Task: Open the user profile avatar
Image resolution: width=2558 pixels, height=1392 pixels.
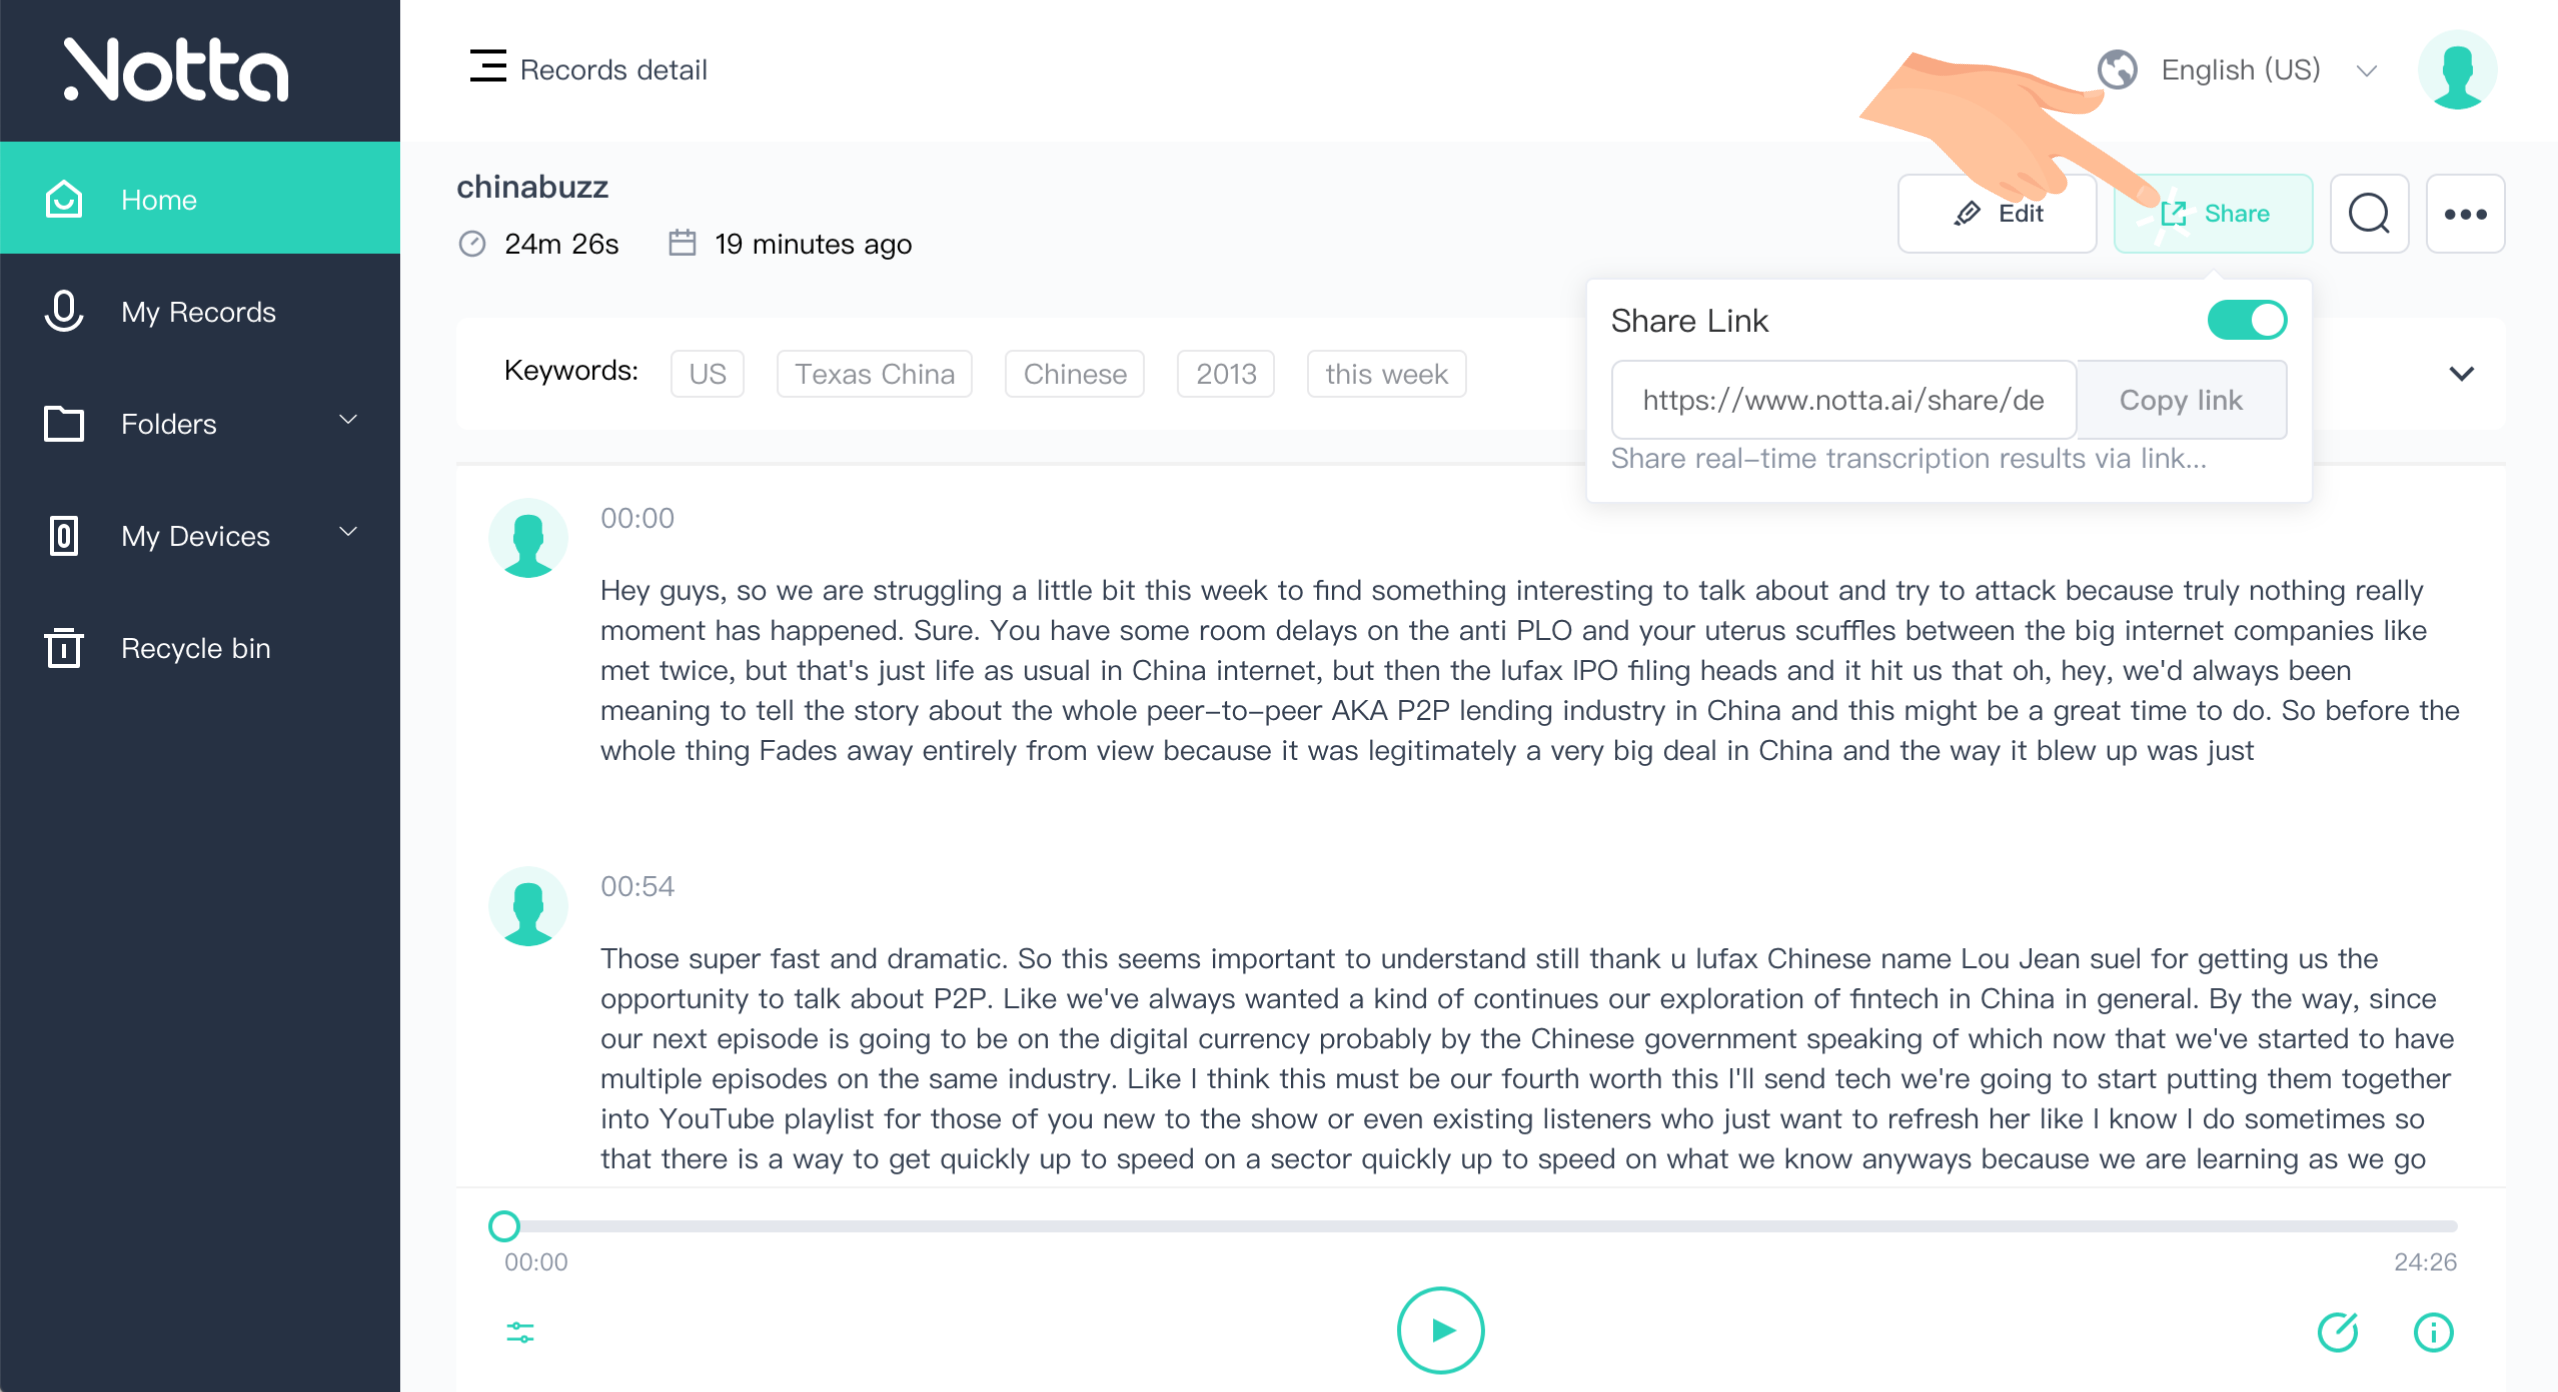Action: coord(2456,70)
